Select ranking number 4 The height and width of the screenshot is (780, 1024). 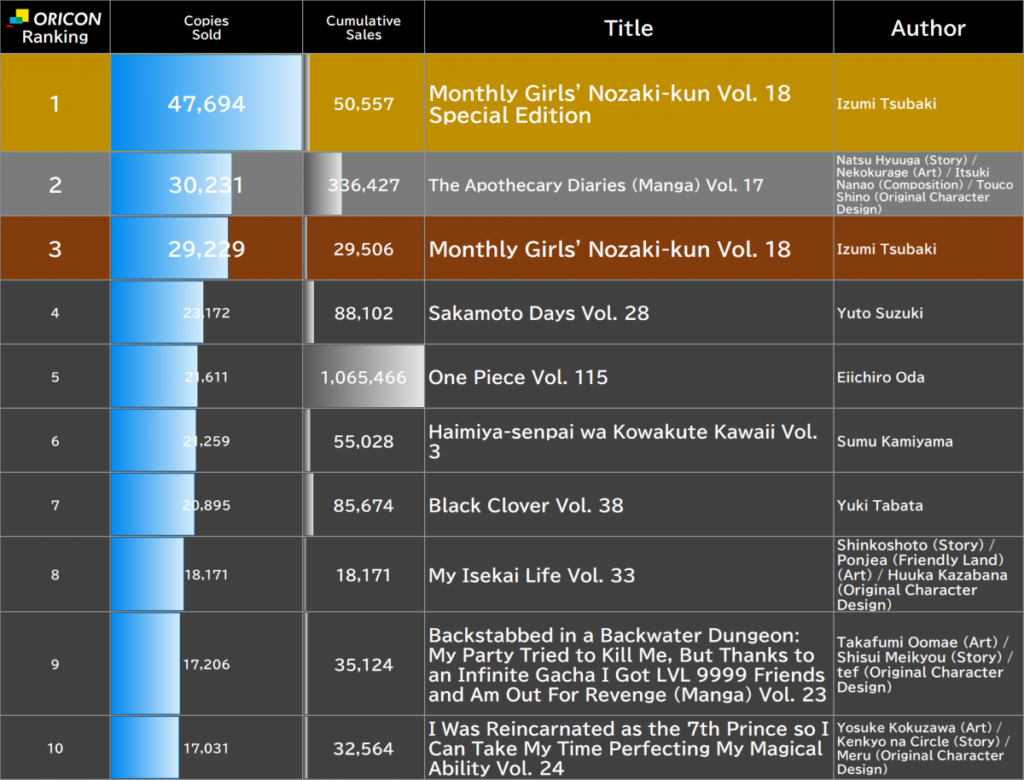pyautogui.click(x=55, y=313)
